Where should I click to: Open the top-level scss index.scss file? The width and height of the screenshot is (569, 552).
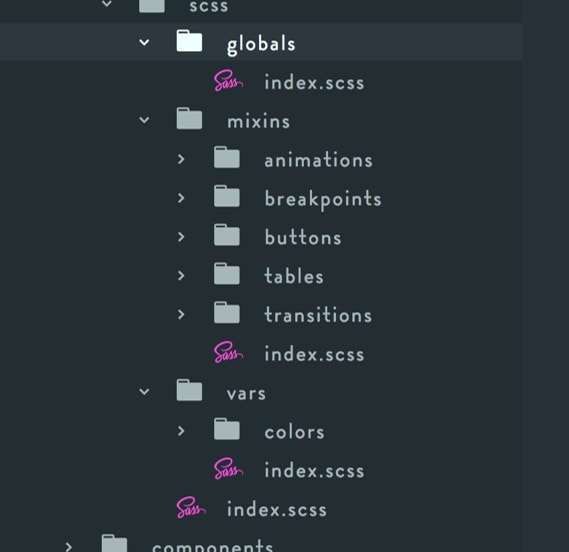pos(277,510)
